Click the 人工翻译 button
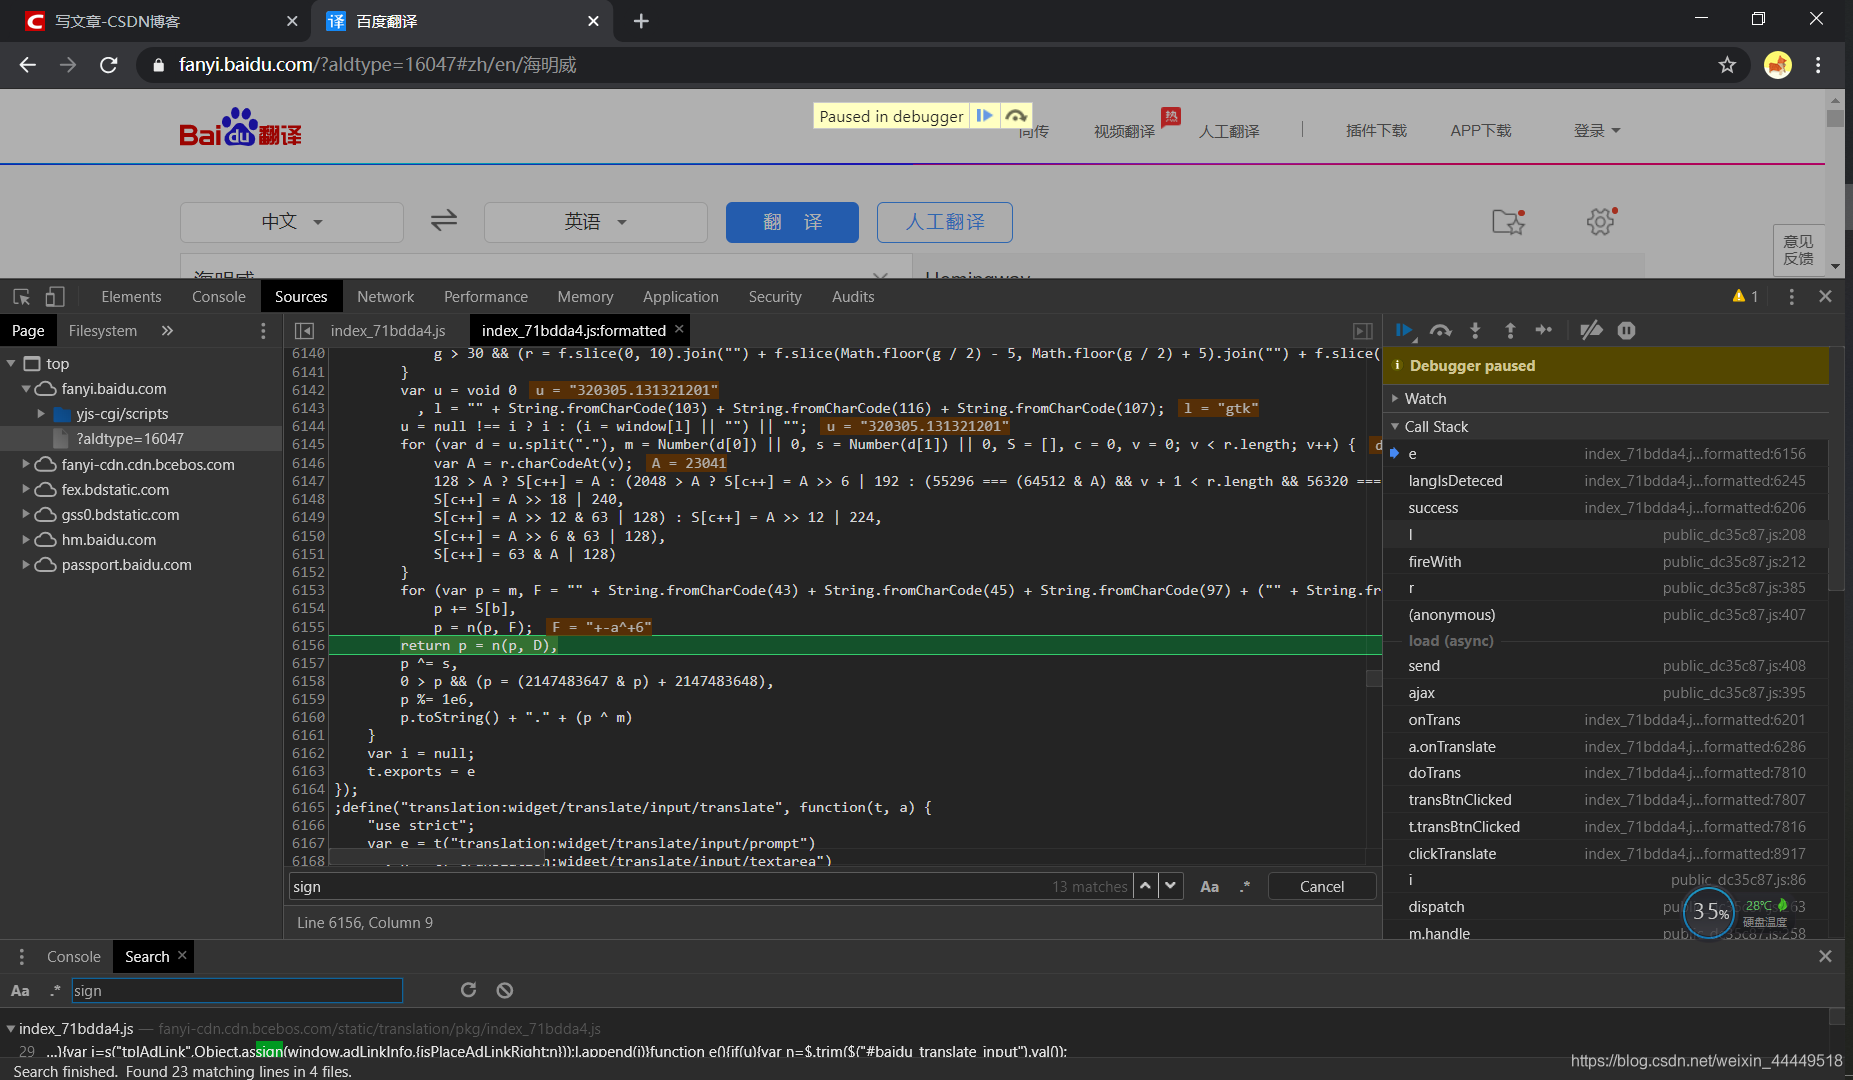1853x1080 pixels. click(x=945, y=222)
